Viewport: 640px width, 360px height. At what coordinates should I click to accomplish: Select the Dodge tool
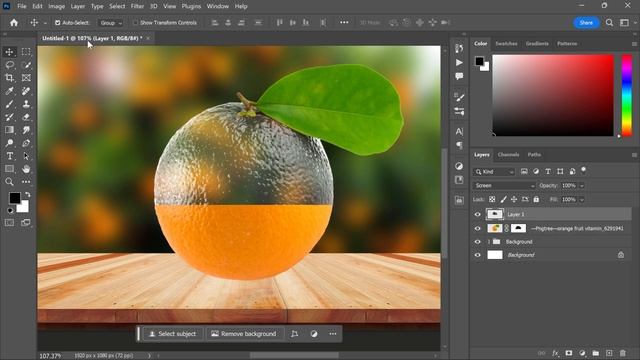pos(9,143)
